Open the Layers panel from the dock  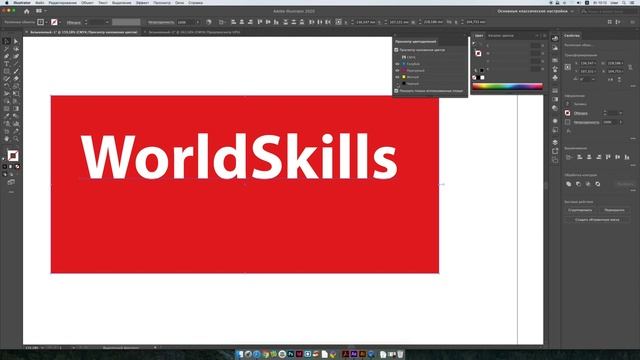pos(555,142)
